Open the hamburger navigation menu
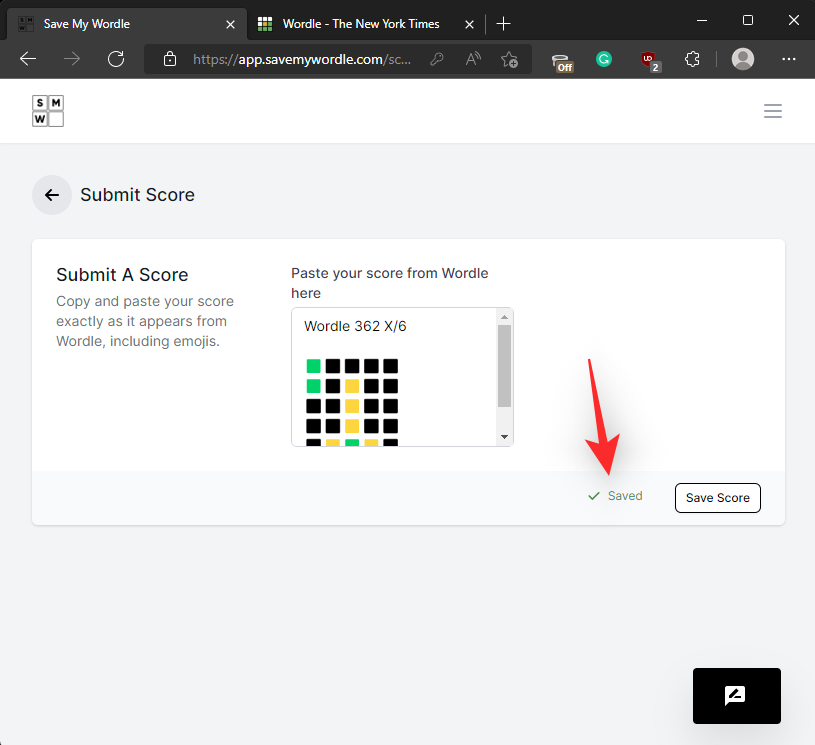 pos(773,111)
